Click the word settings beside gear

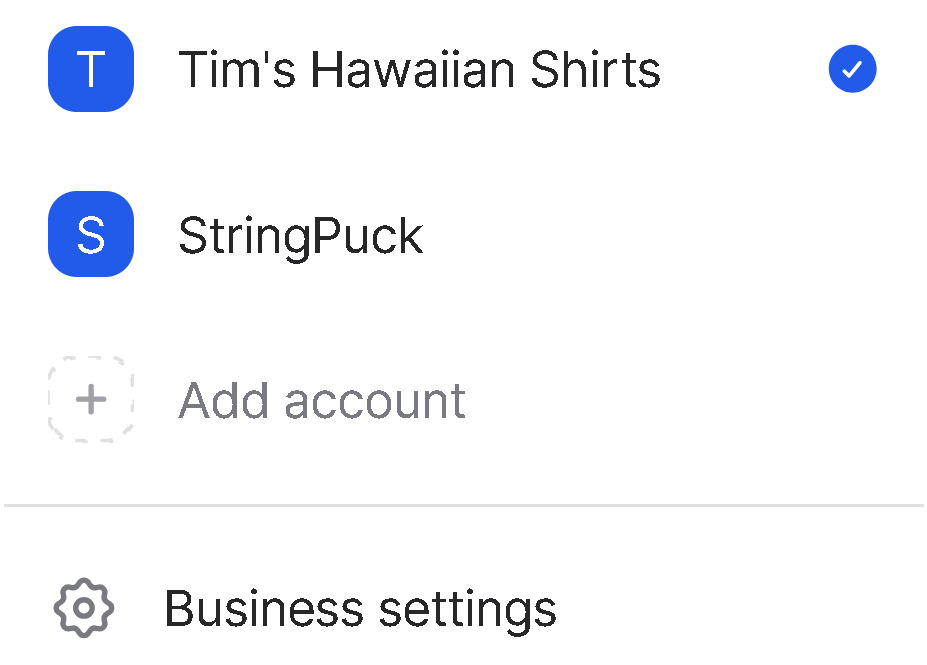468,612
